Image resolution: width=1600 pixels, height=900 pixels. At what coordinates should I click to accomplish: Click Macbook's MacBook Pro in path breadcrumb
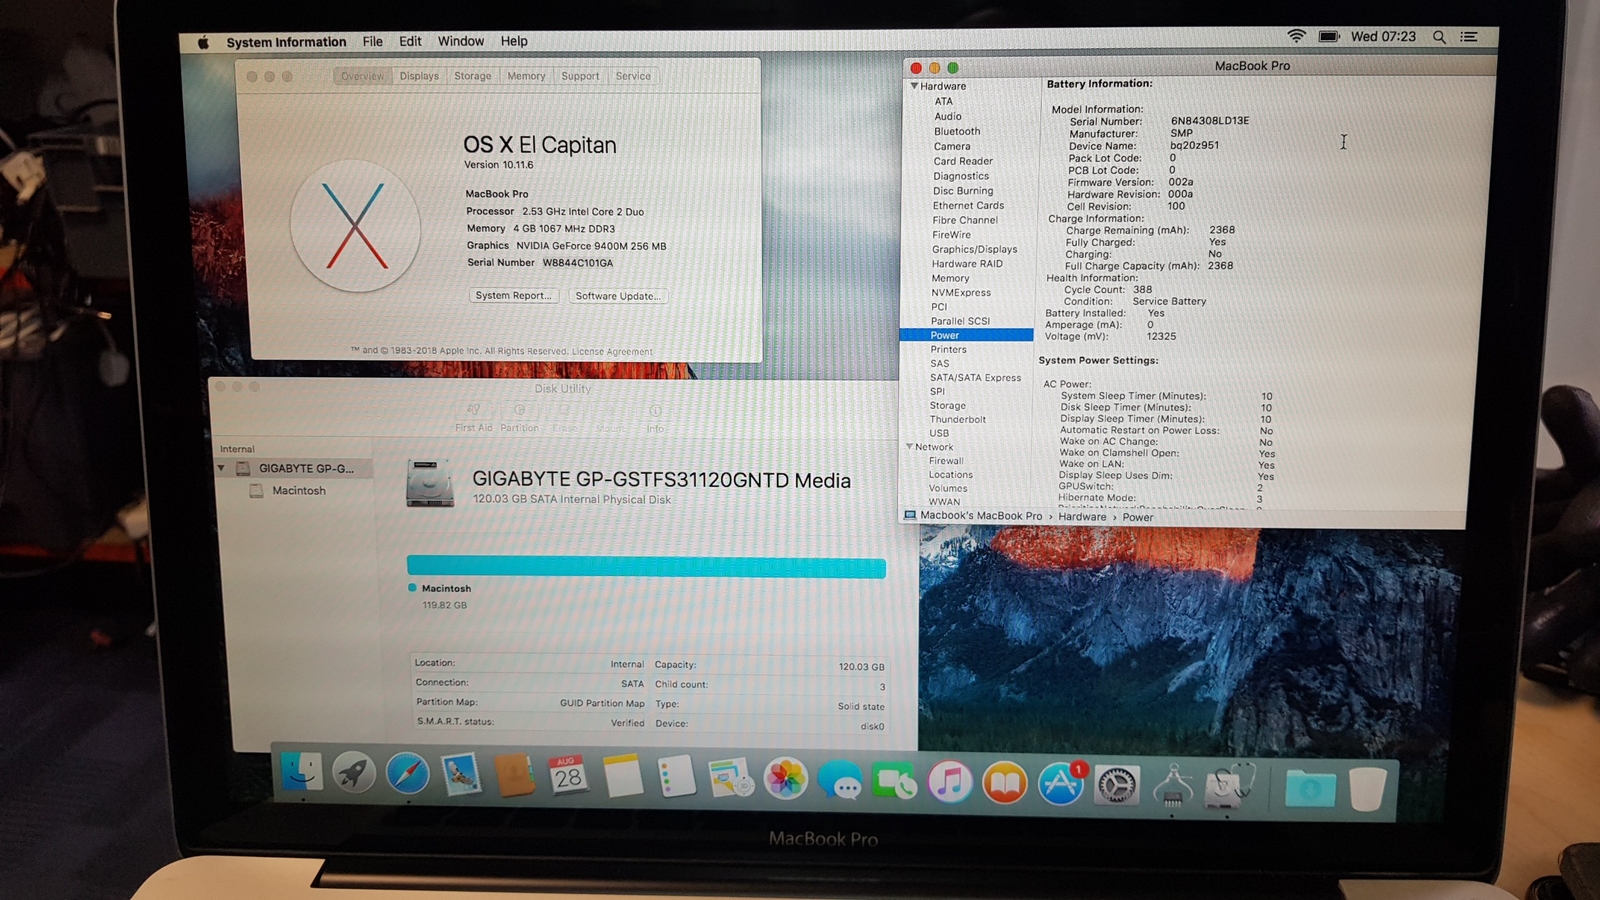tap(980, 516)
